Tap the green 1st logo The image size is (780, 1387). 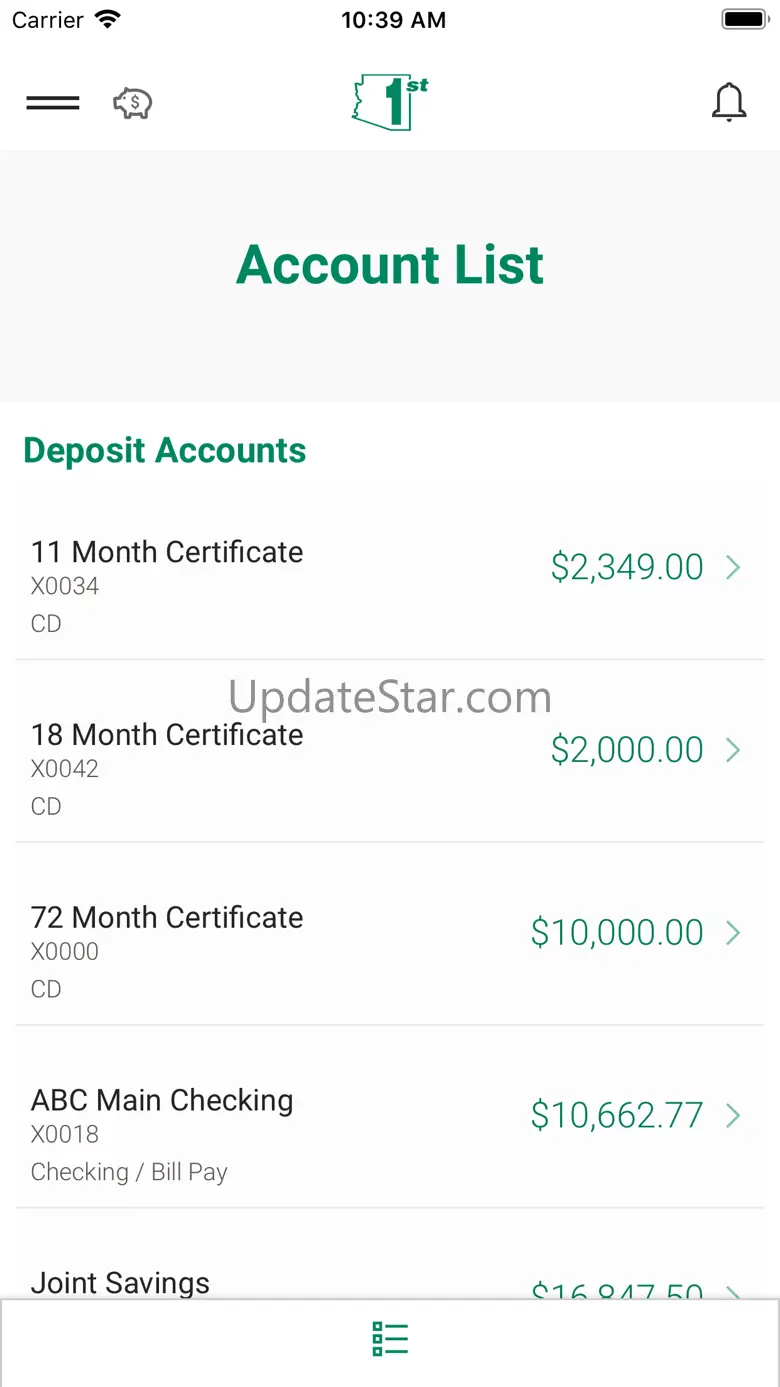[x=390, y=103]
